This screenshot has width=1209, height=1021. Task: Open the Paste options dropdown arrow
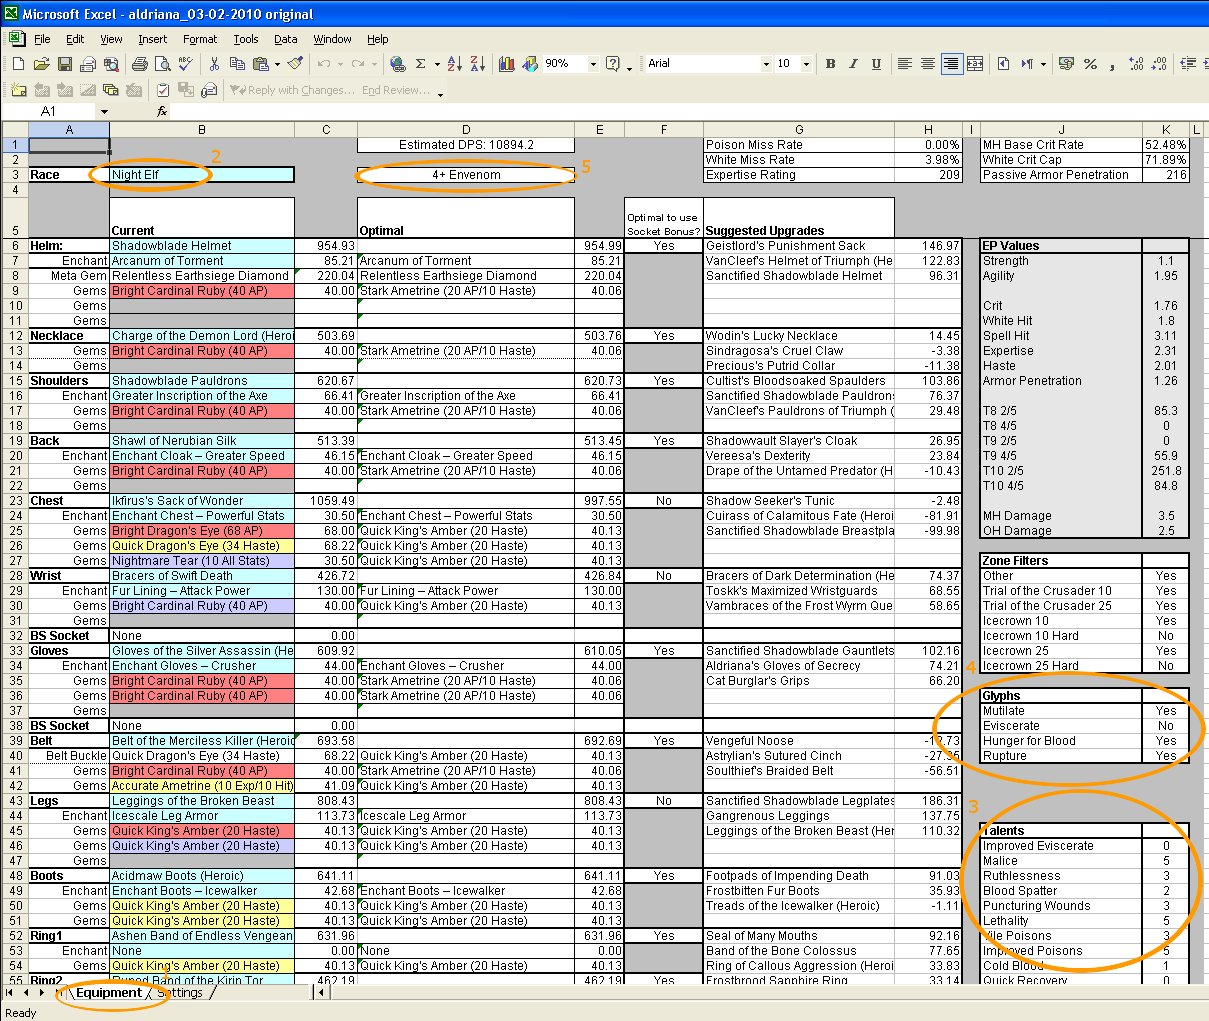(x=276, y=64)
